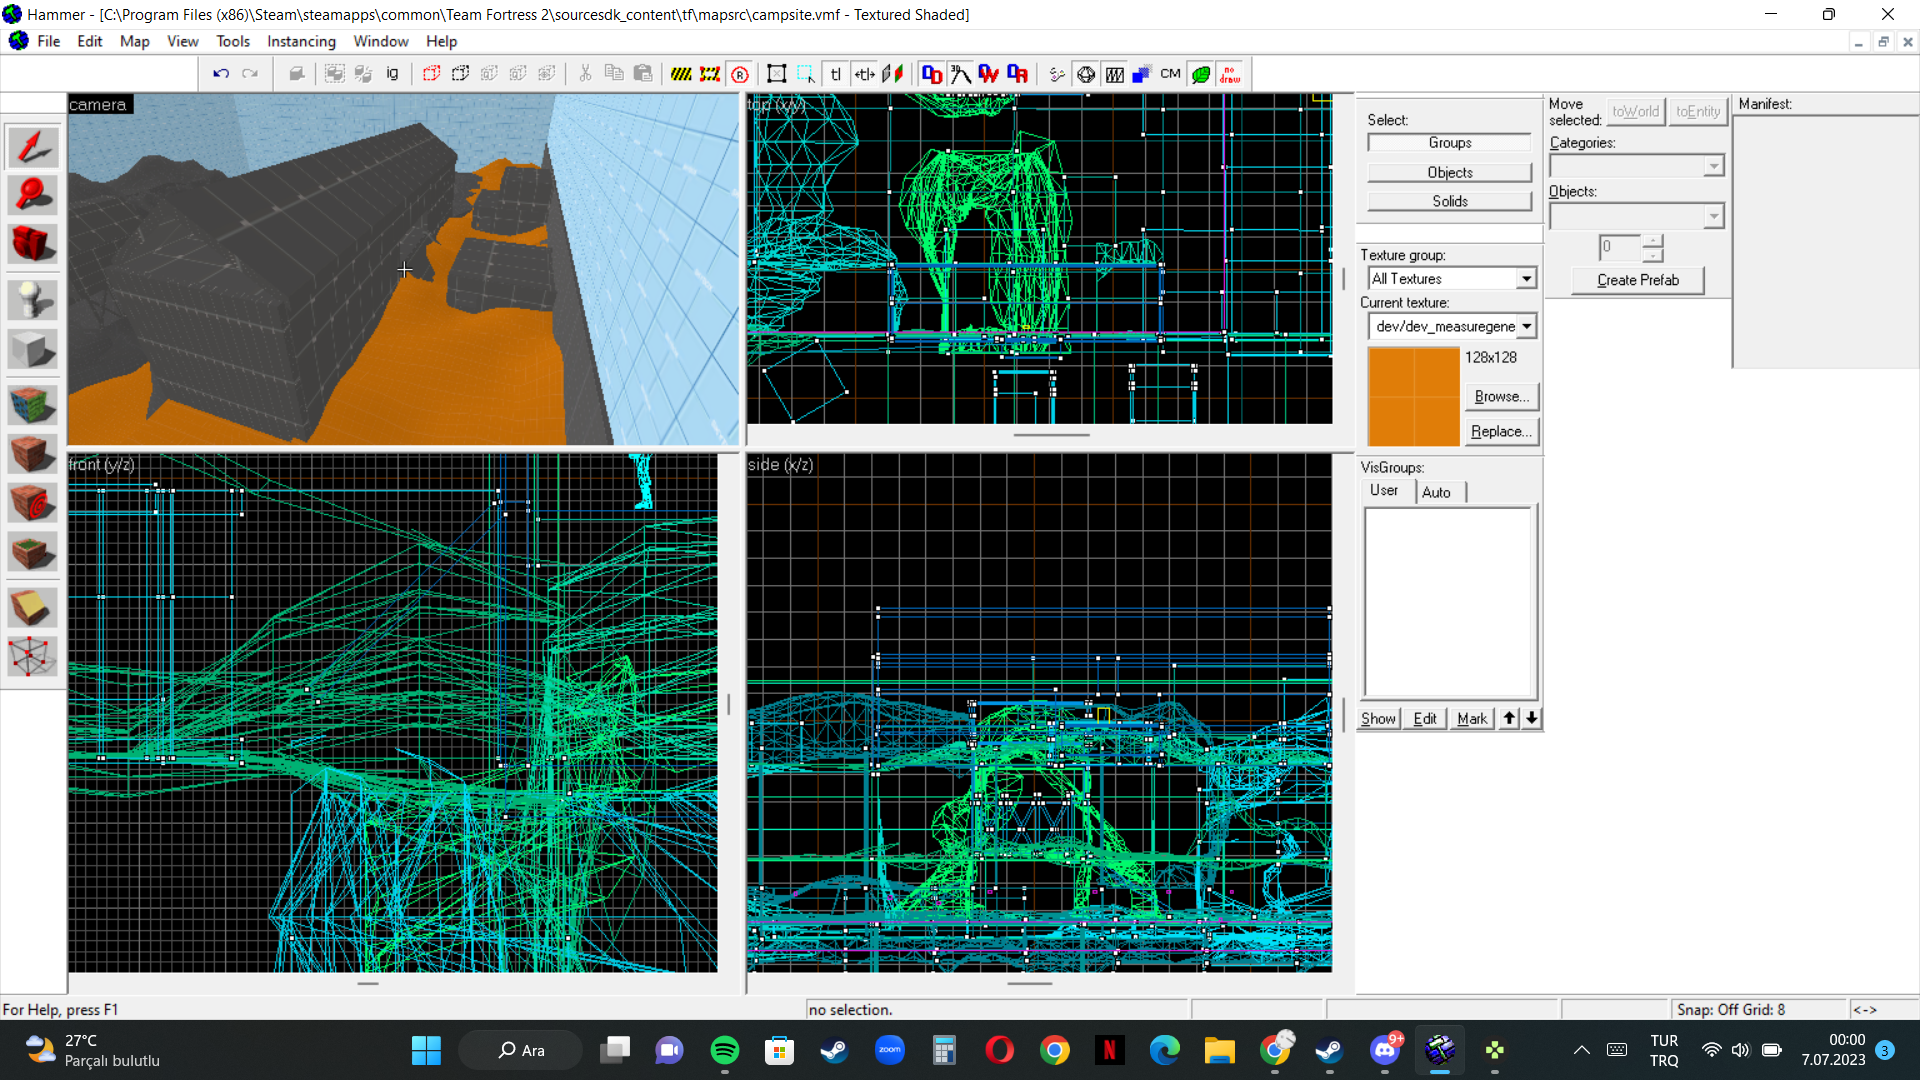Open the Categories dropdown

[x=1714, y=166]
